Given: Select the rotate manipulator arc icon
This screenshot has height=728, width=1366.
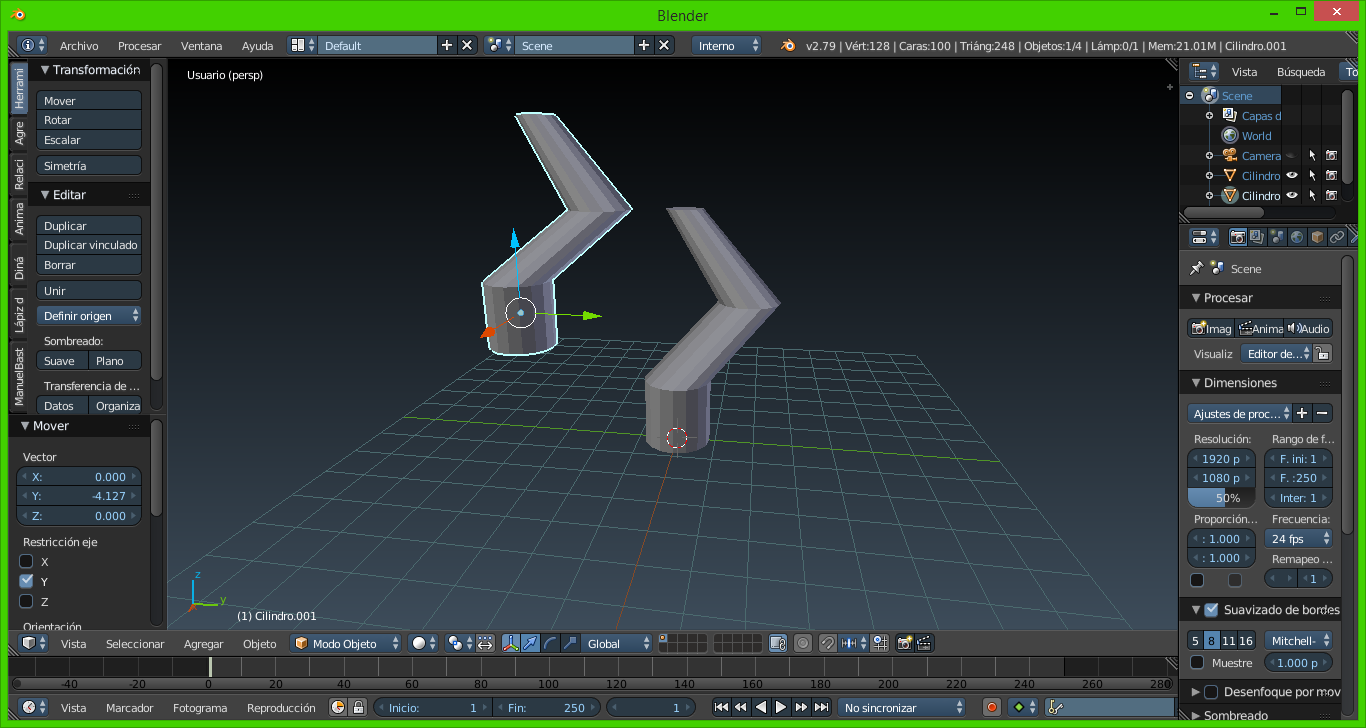Looking at the screenshot, I should (x=551, y=643).
